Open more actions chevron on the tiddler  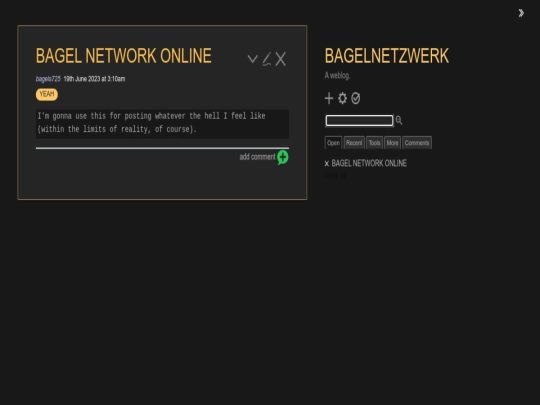[x=252, y=59]
